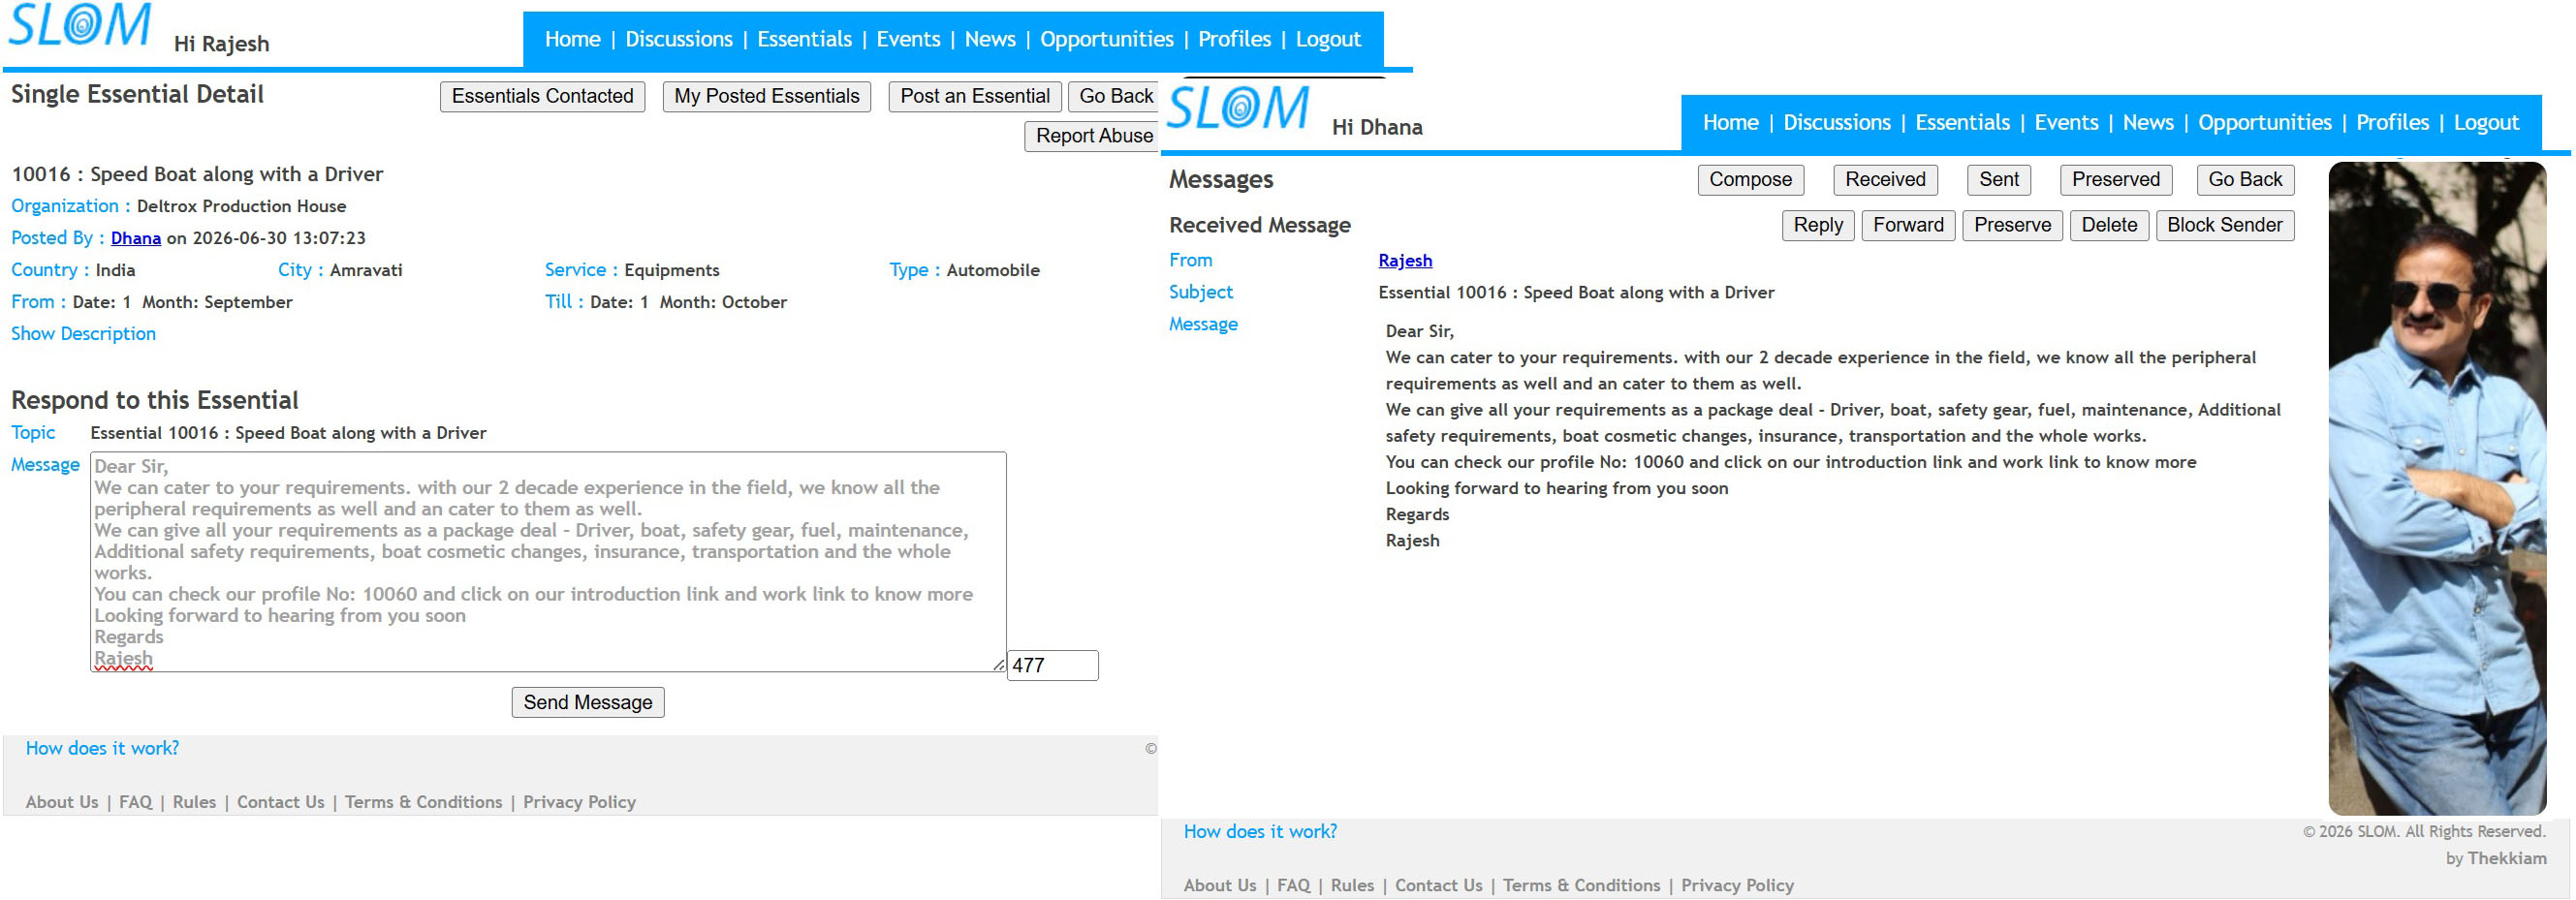This screenshot has width=2576, height=900.
Task: Open About Us in Rajesh's footer
Action: (x=62, y=802)
